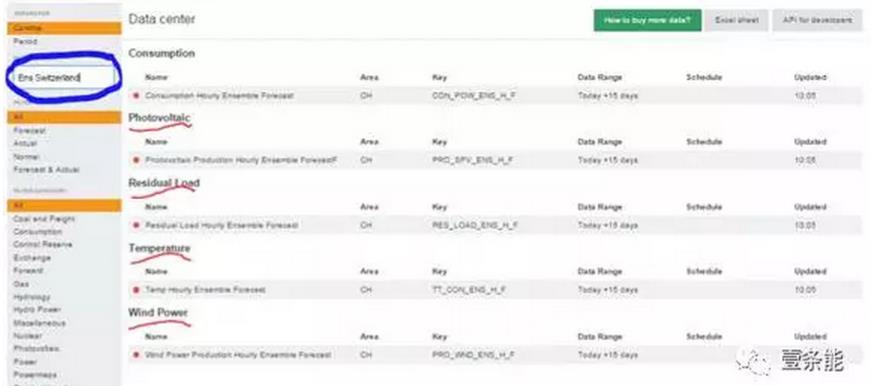Select the Control Reserve category
This screenshot has height=386, width=875.
tap(42, 245)
